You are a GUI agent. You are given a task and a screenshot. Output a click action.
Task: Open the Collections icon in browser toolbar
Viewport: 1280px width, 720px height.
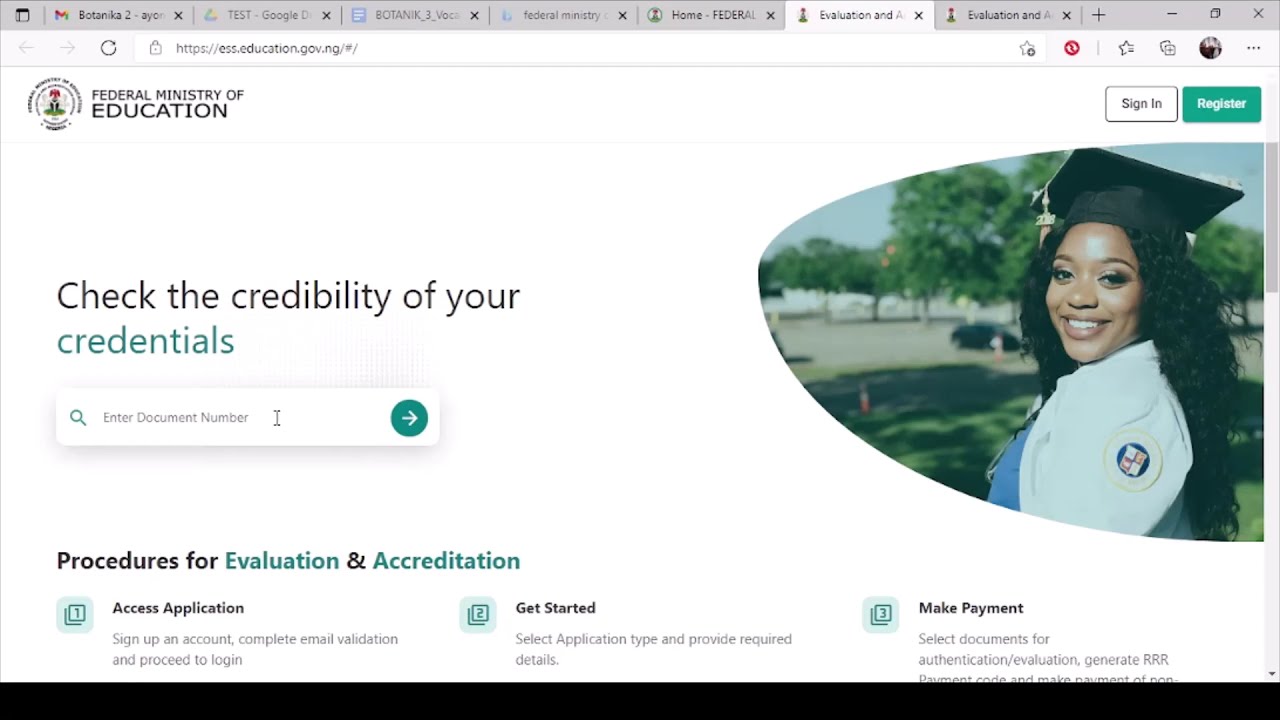(1167, 48)
